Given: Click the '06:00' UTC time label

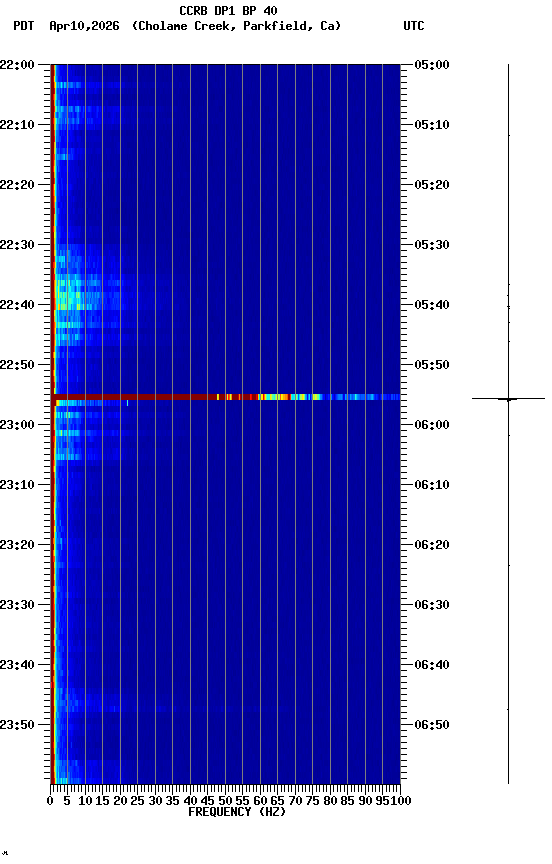Looking at the screenshot, I should click(x=432, y=425).
